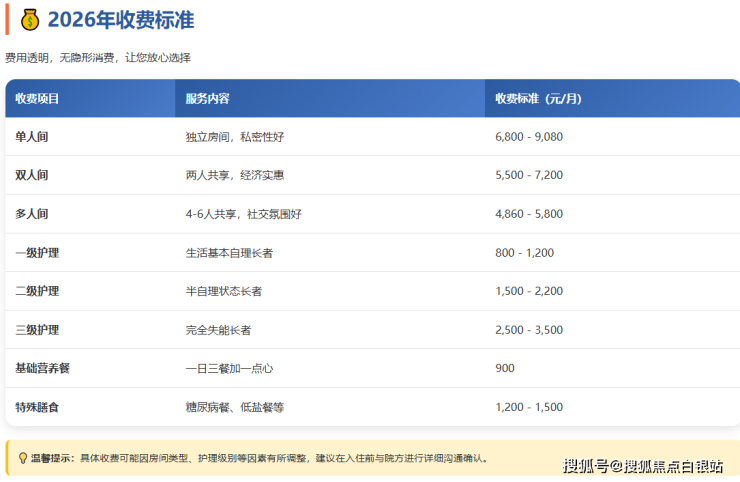Click the 温馨提示 bold label
The width and height of the screenshot is (740, 482).
tap(52, 458)
